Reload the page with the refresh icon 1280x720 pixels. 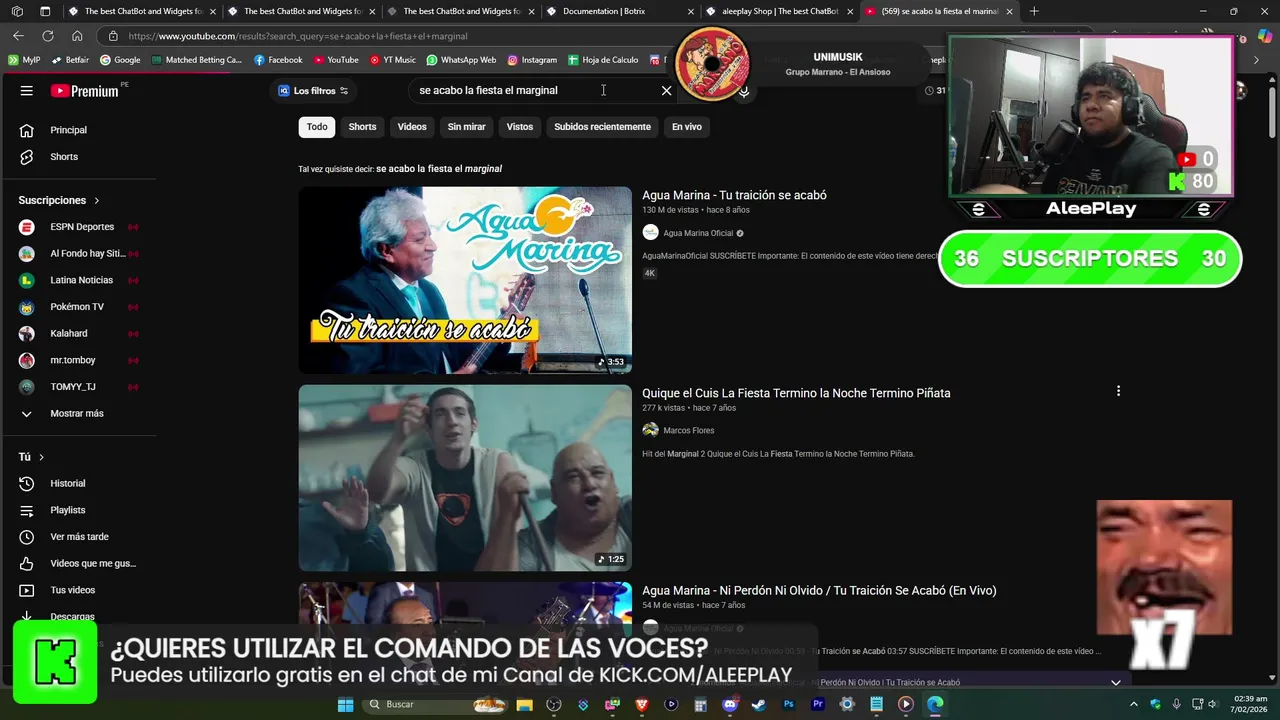(47, 36)
